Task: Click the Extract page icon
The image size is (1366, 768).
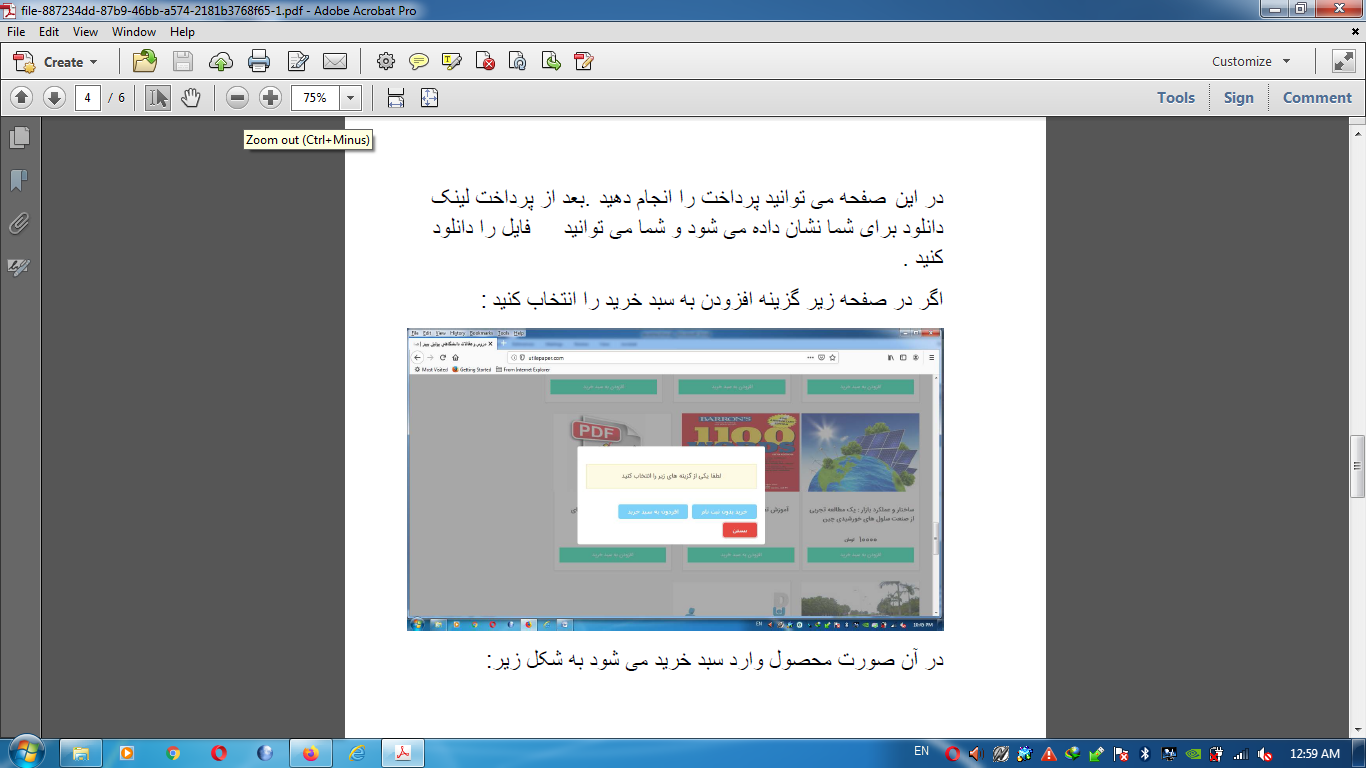Action: (x=551, y=62)
